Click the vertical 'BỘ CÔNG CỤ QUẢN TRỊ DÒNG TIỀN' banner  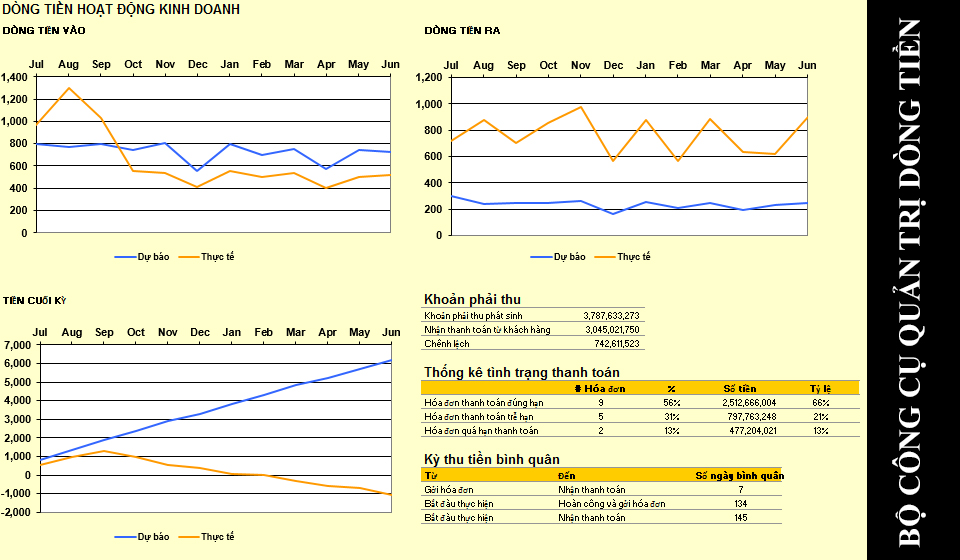click(x=910, y=282)
